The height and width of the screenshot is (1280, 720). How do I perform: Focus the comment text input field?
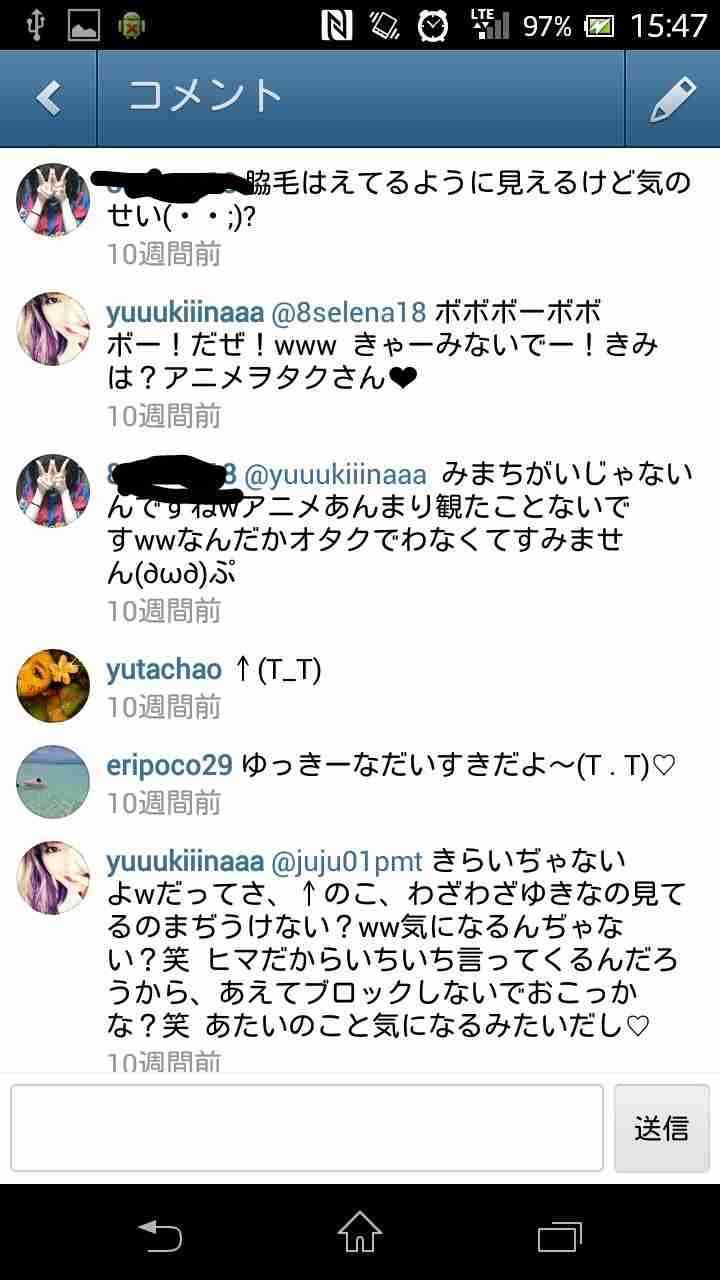[307, 1127]
